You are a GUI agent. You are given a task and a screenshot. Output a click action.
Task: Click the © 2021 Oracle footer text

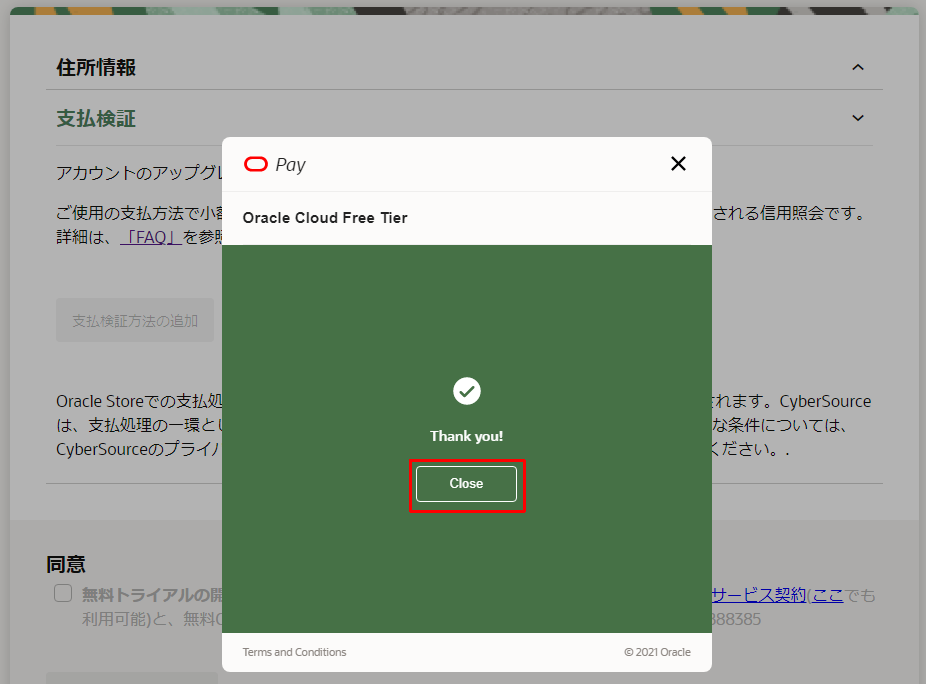(x=657, y=652)
